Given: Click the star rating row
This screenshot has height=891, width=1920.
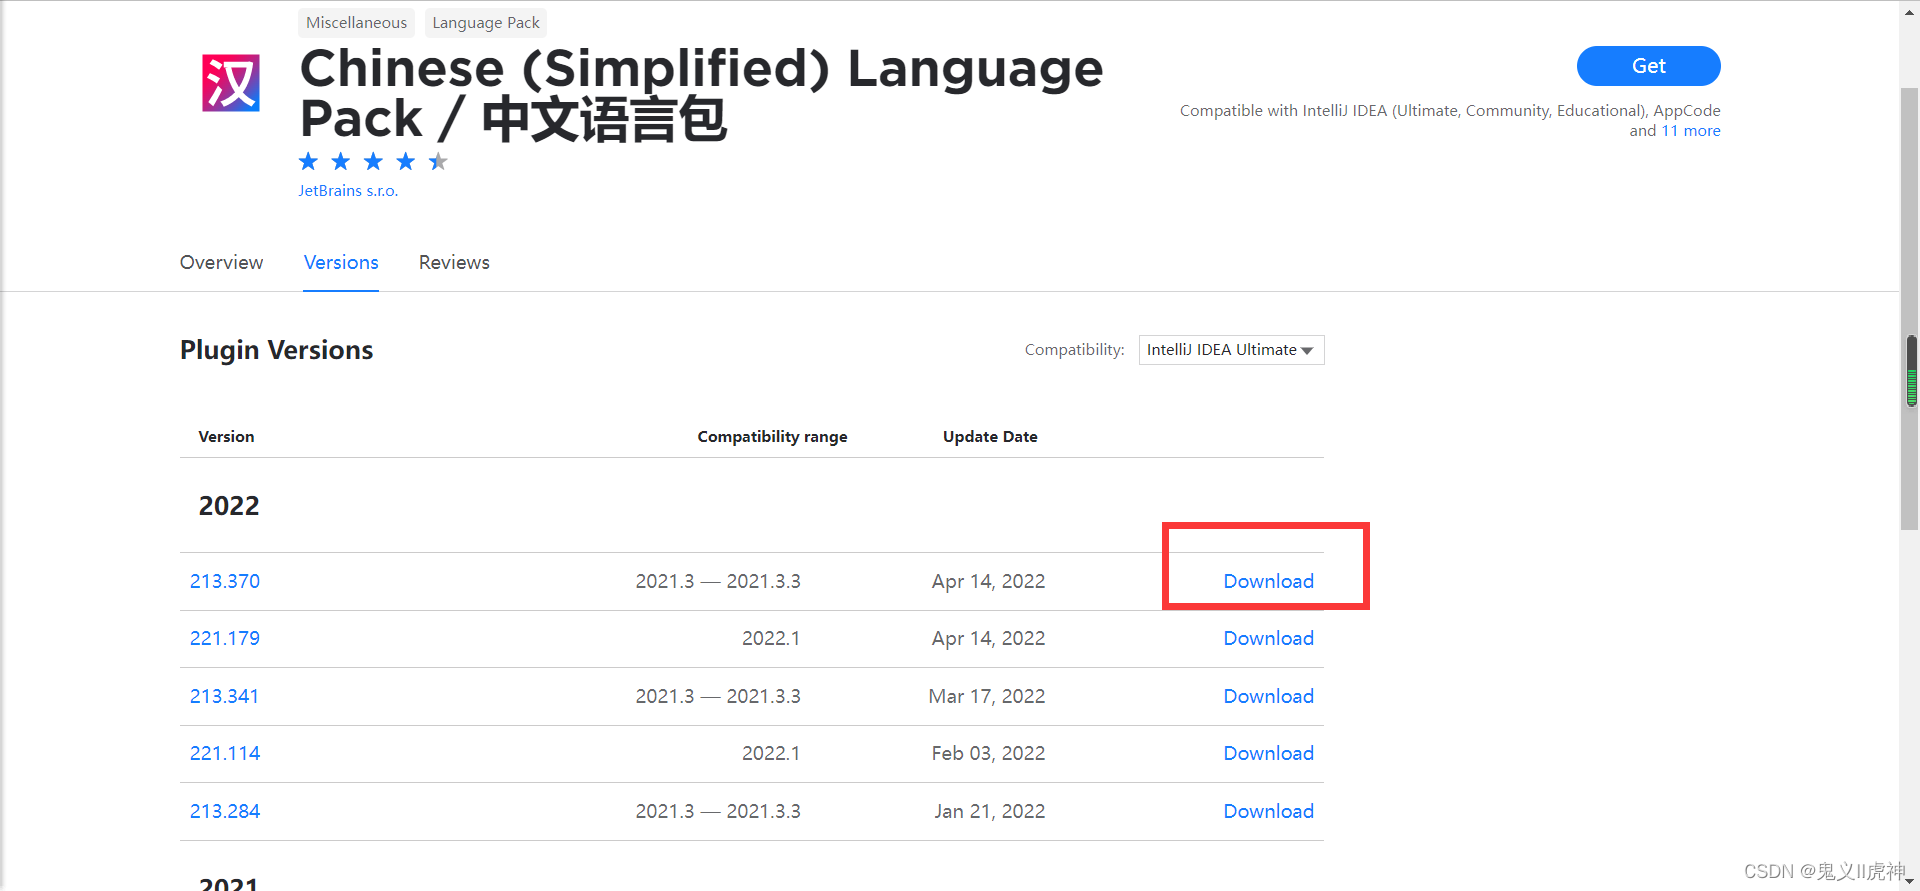Looking at the screenshot, I should point(373,162).
